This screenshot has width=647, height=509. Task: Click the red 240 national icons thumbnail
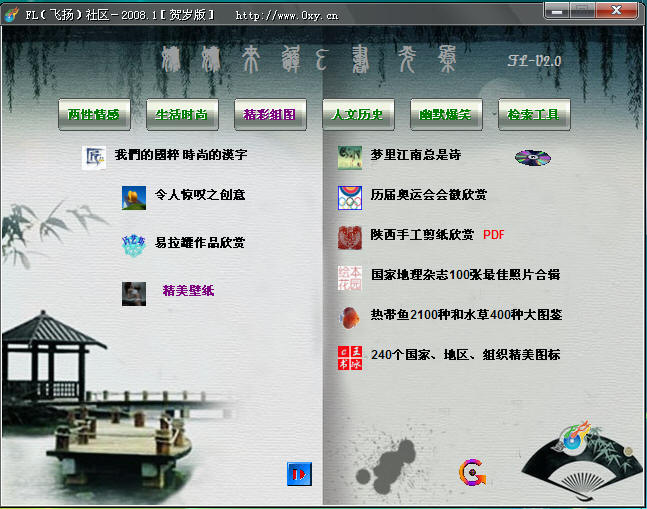350,357
